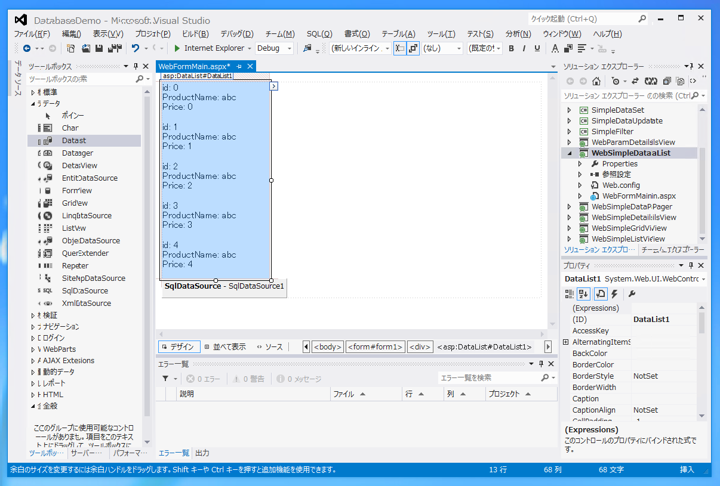720x486 pixels.
Task: Open the デバッグ(D) menu
Action: 237,34
